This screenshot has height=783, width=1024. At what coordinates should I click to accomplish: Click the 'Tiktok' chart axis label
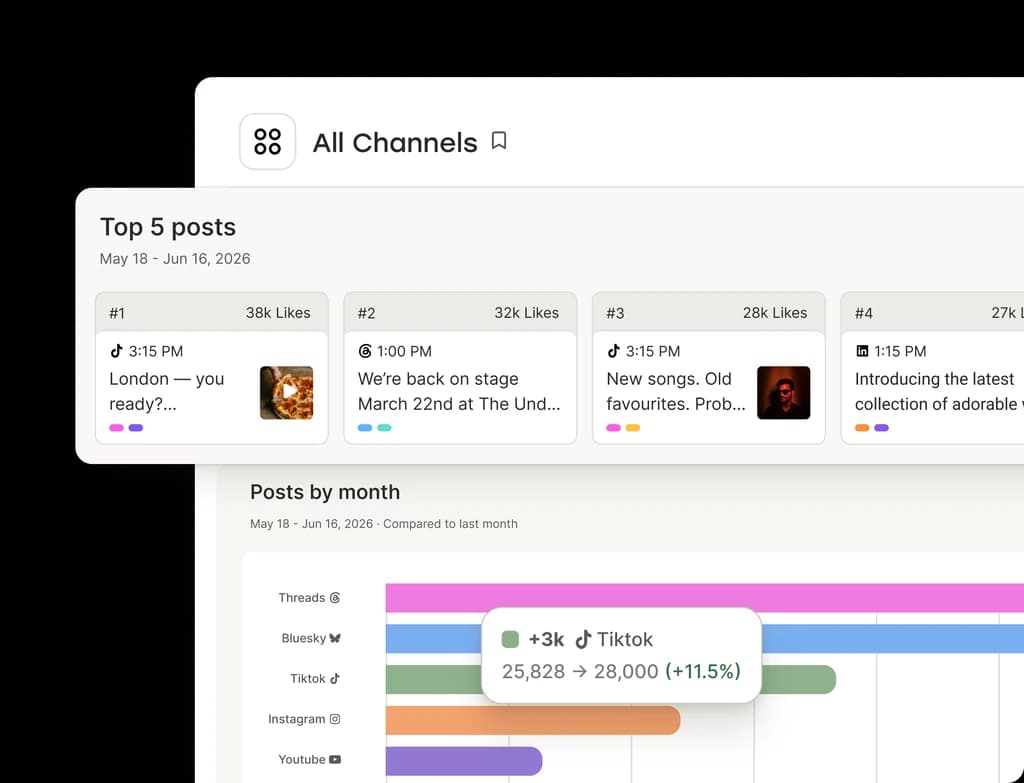(308, 679)
